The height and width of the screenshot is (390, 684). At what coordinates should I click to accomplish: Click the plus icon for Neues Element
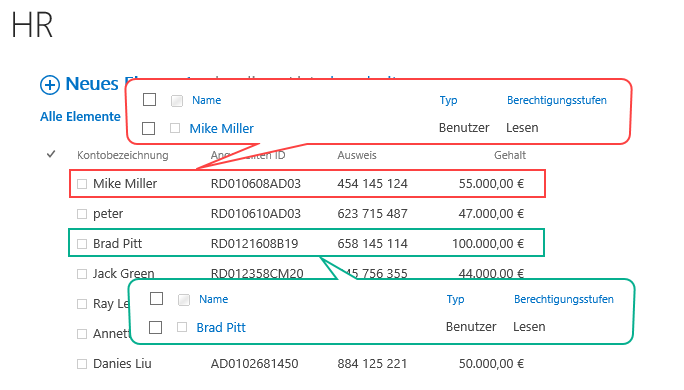coord(50,85)
